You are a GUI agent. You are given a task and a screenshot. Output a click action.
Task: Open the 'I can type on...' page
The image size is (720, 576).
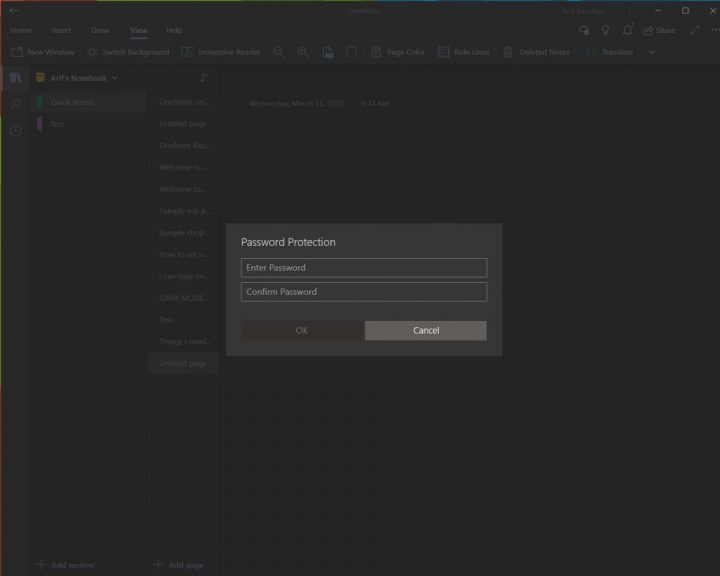pos(184,276)
